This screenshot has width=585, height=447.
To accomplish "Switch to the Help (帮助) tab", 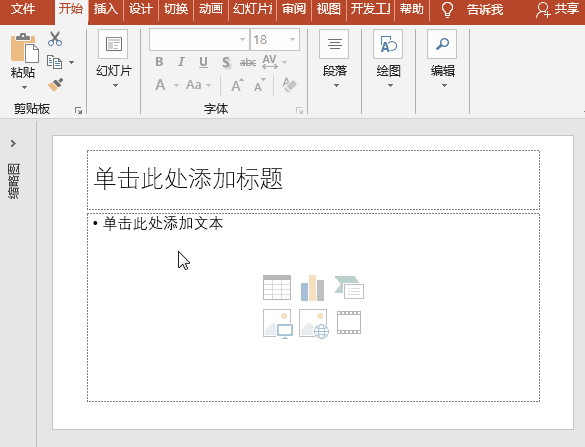I will point(412,9).
